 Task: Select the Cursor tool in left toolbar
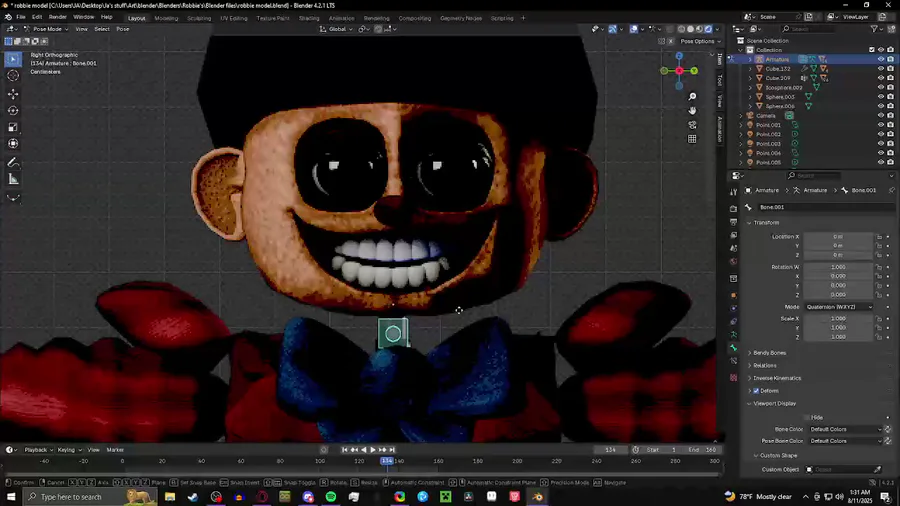tap(13, 76)
